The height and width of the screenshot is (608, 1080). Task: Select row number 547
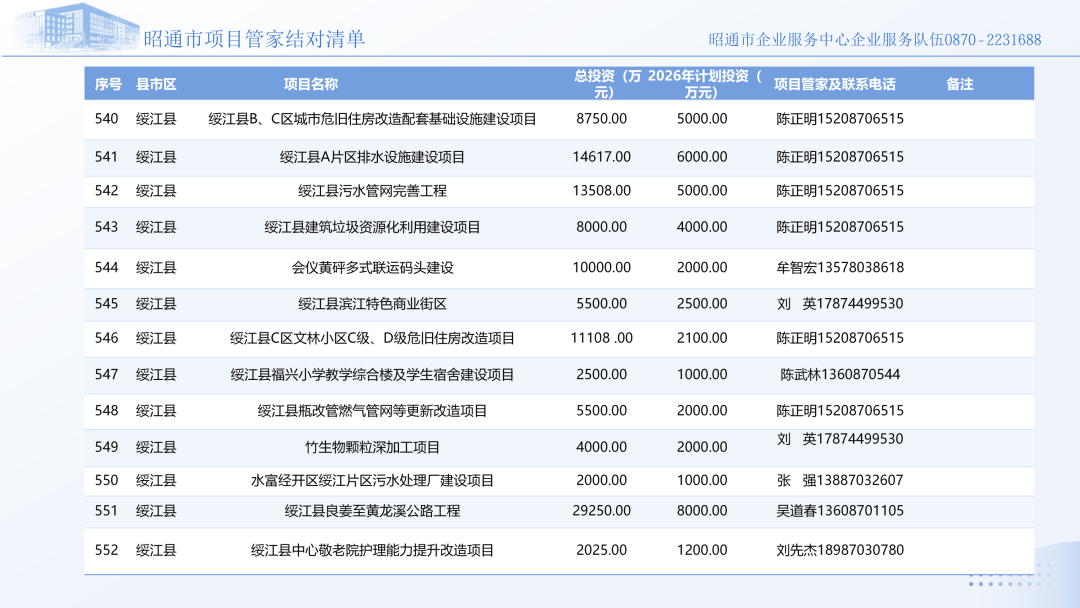[107, 375]
